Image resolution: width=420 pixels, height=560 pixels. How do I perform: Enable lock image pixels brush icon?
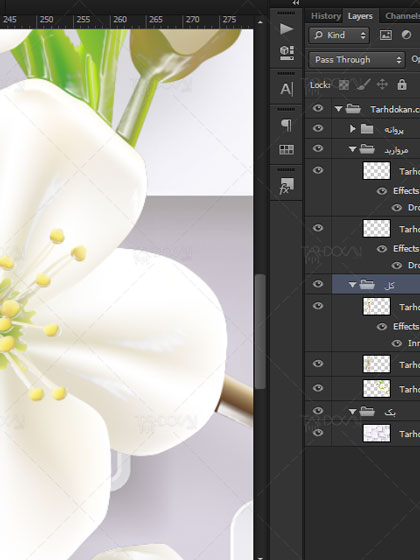363,85
